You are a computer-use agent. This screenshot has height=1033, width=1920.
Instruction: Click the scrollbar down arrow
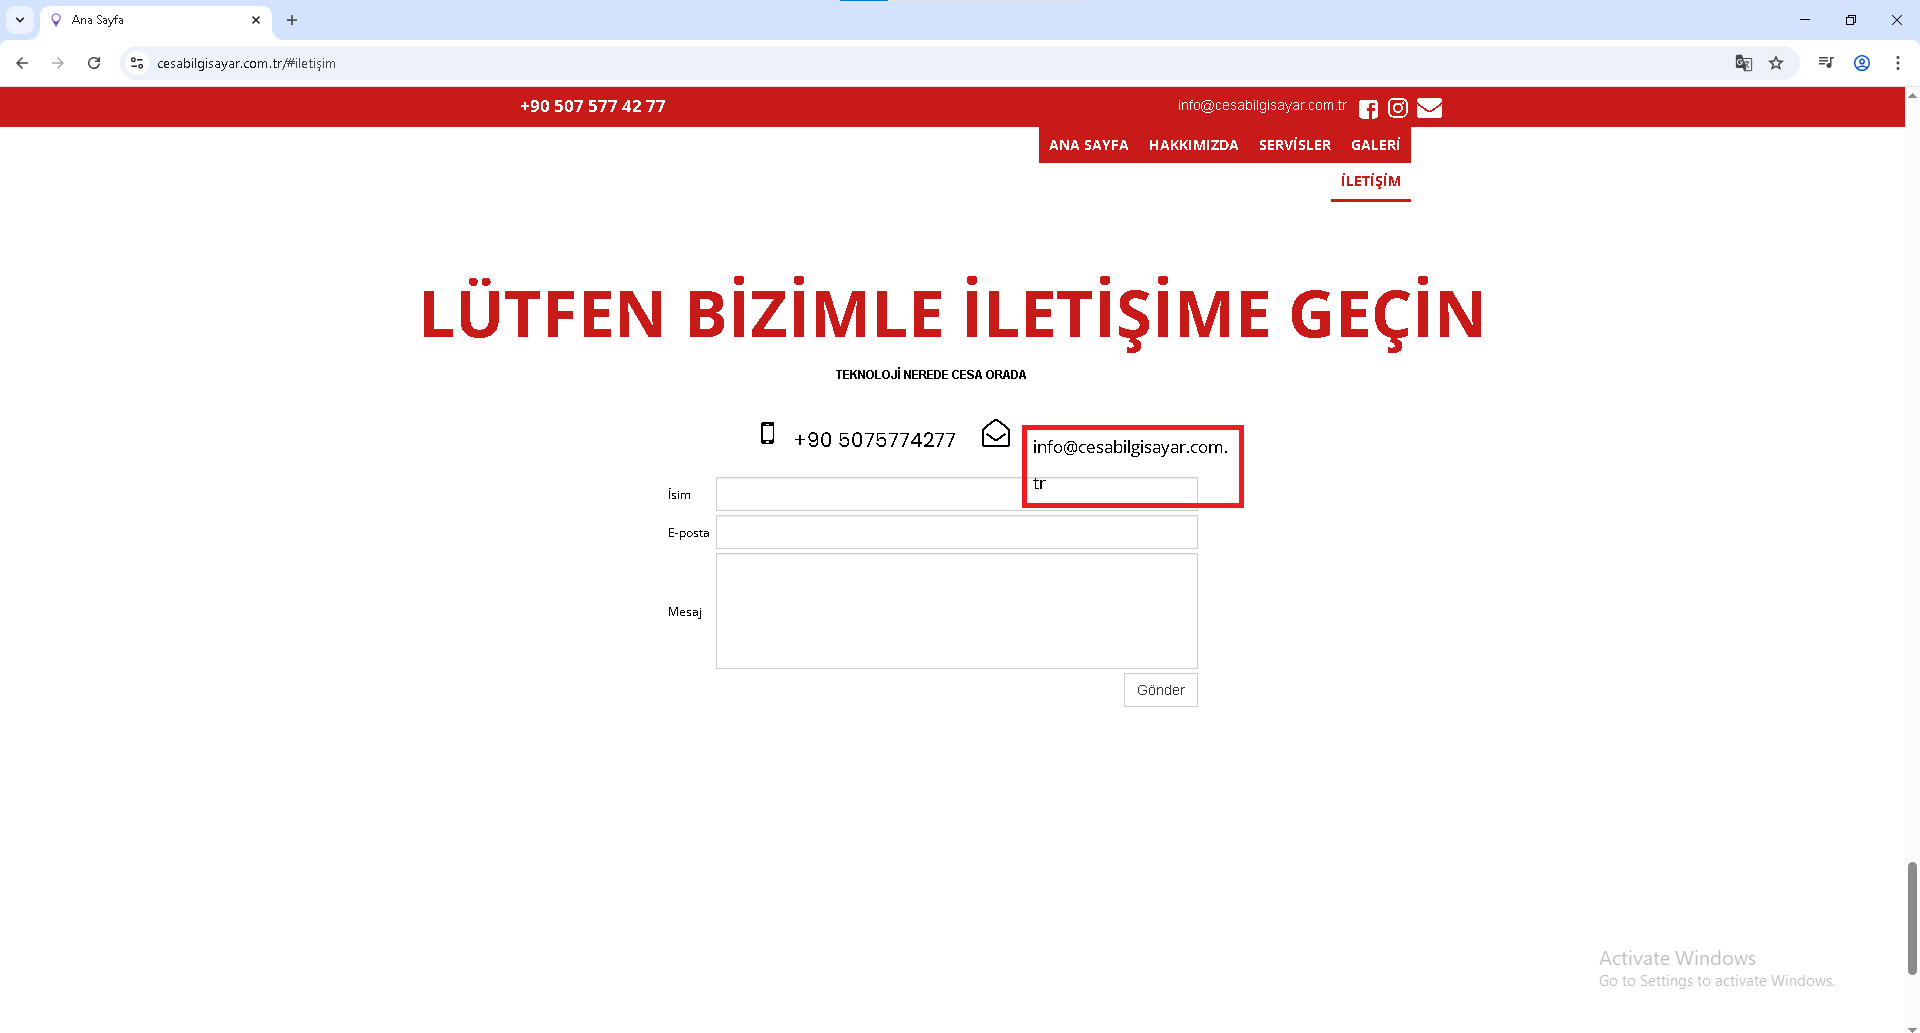[x=1912, y=1027]
